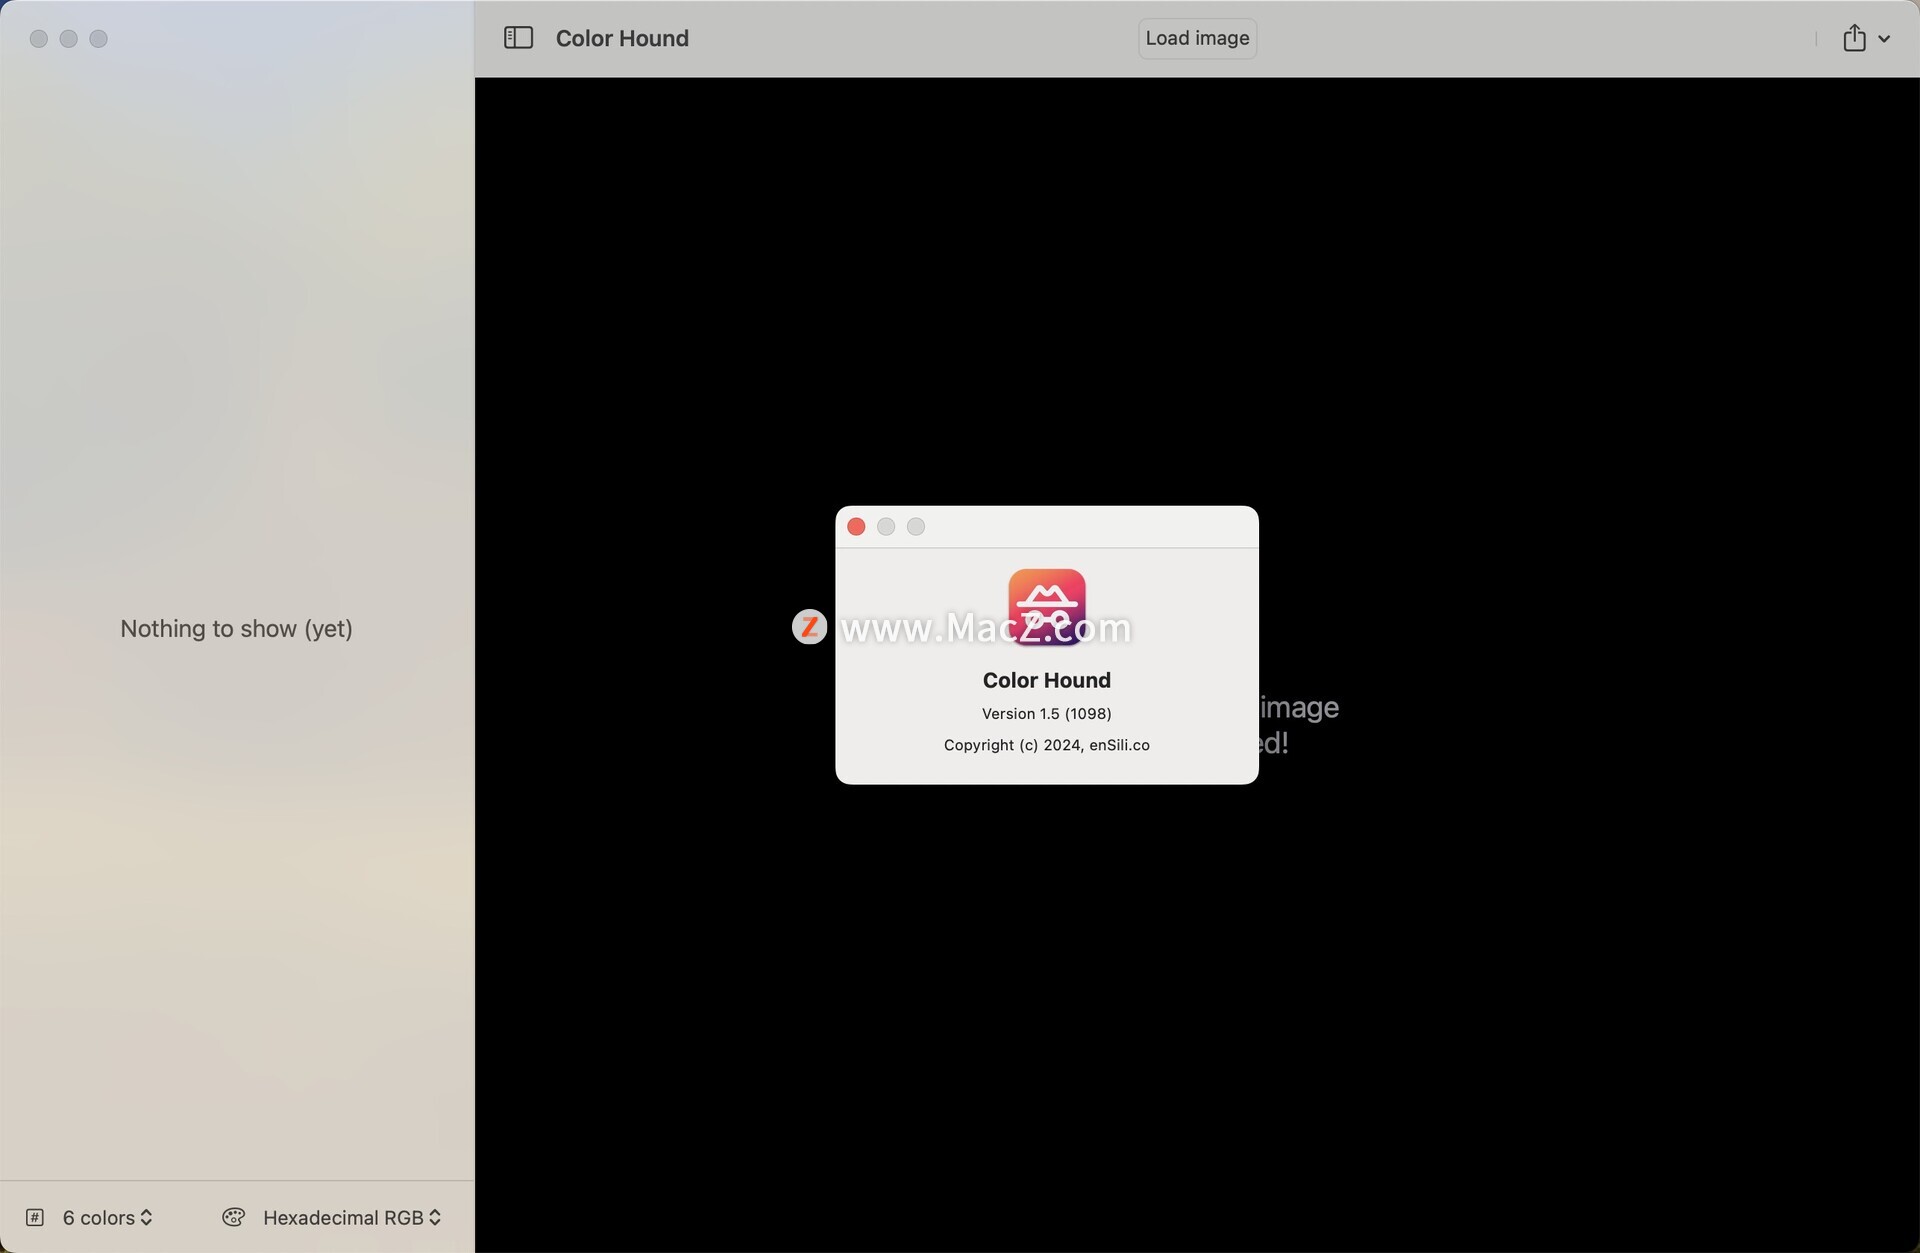The image size is (1920, 1253).
Task: Open the Hexadecimal RGB format dropdown
Action: pyautogui.click(x=351, y=1217)
